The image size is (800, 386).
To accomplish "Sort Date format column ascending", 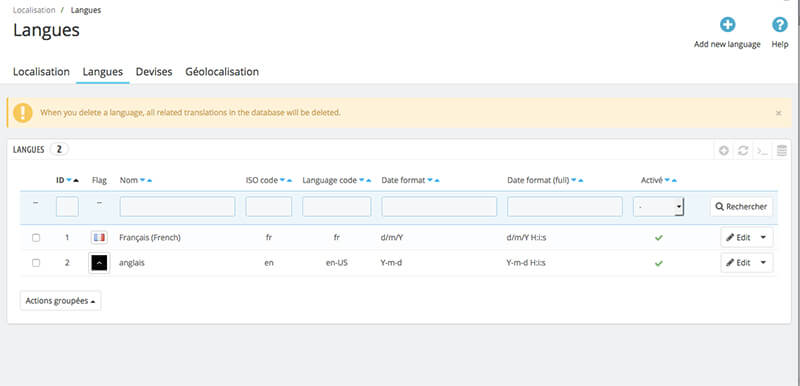I will point(437,181).
